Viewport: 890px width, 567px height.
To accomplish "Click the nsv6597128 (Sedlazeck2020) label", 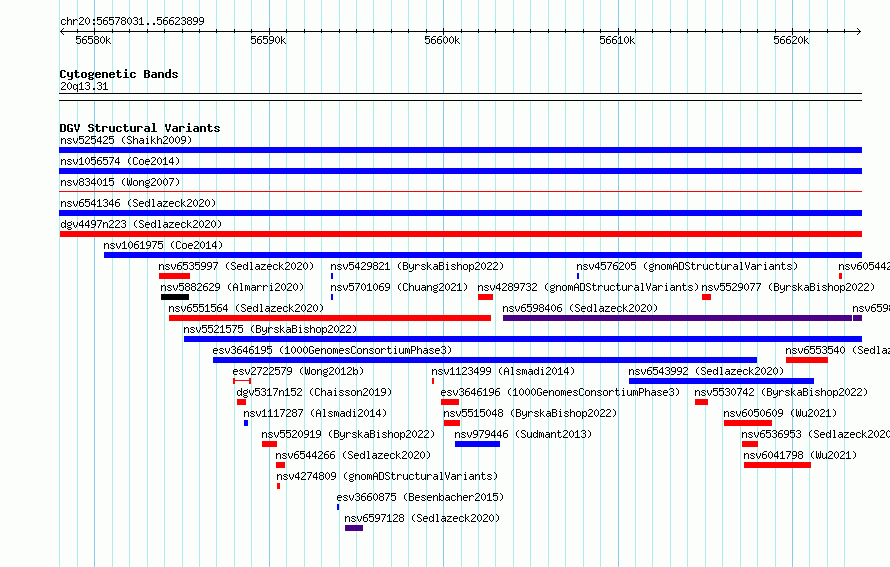I will [x=422, y=518].
